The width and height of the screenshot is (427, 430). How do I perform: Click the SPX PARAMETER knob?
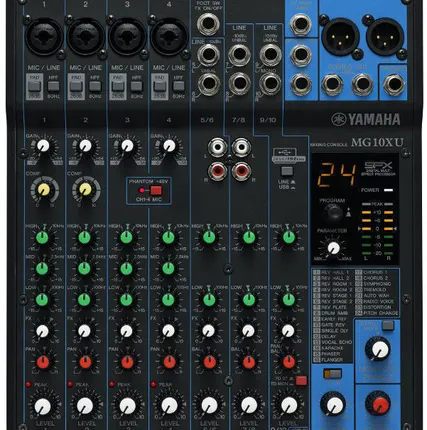pyautogui.click(x=334, y=248)
